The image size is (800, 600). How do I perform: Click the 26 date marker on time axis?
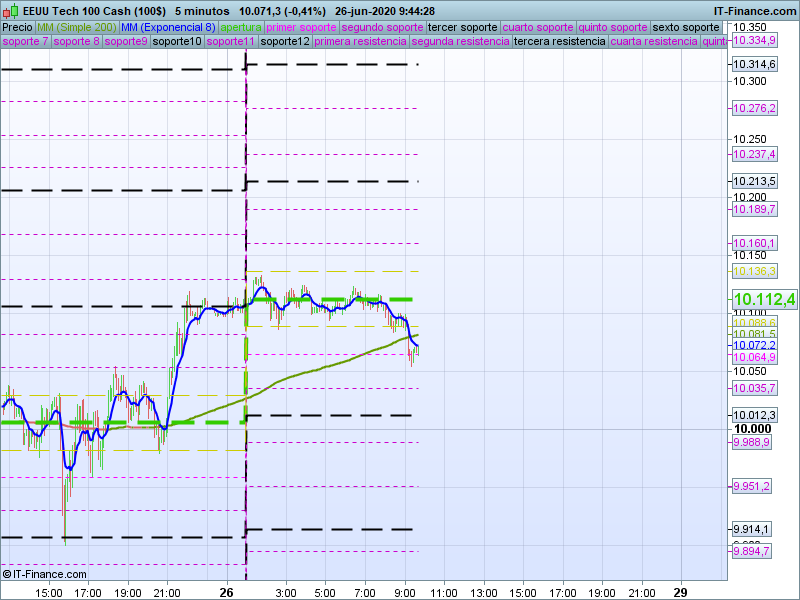coord(226,592)
